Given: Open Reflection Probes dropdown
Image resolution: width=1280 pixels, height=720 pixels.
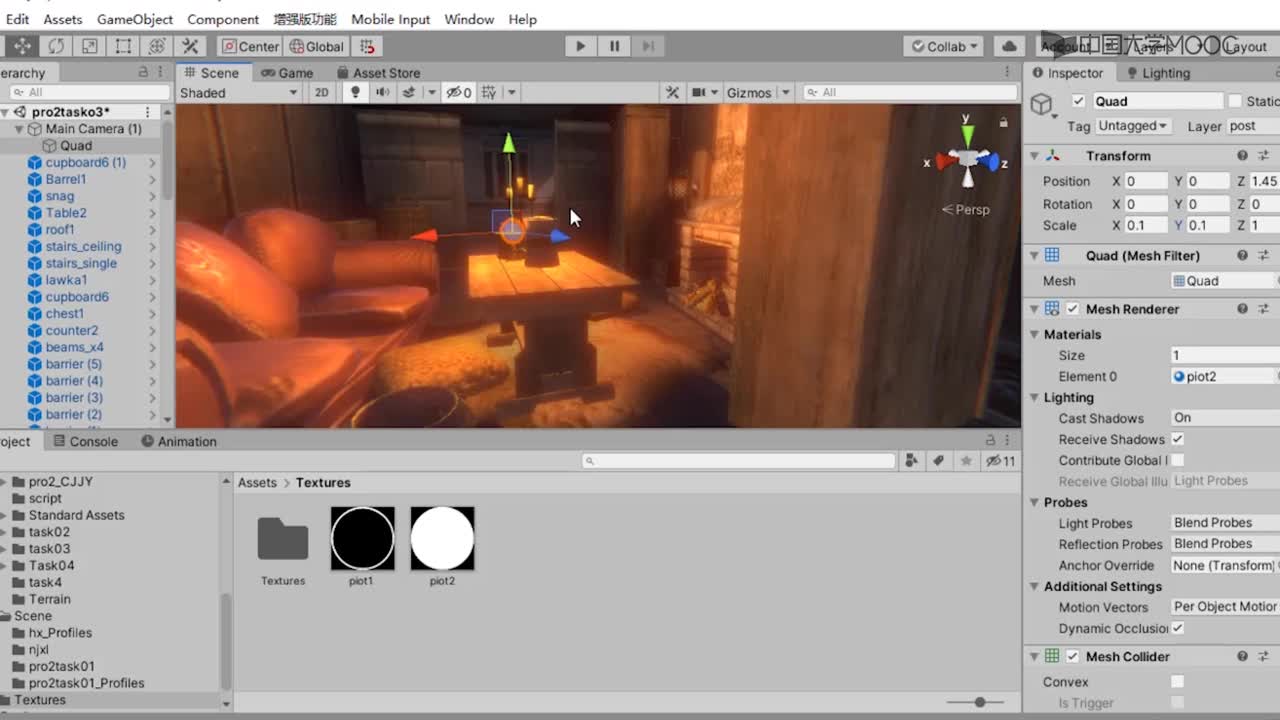Looking at the screenshot, I should point(1225,544).
